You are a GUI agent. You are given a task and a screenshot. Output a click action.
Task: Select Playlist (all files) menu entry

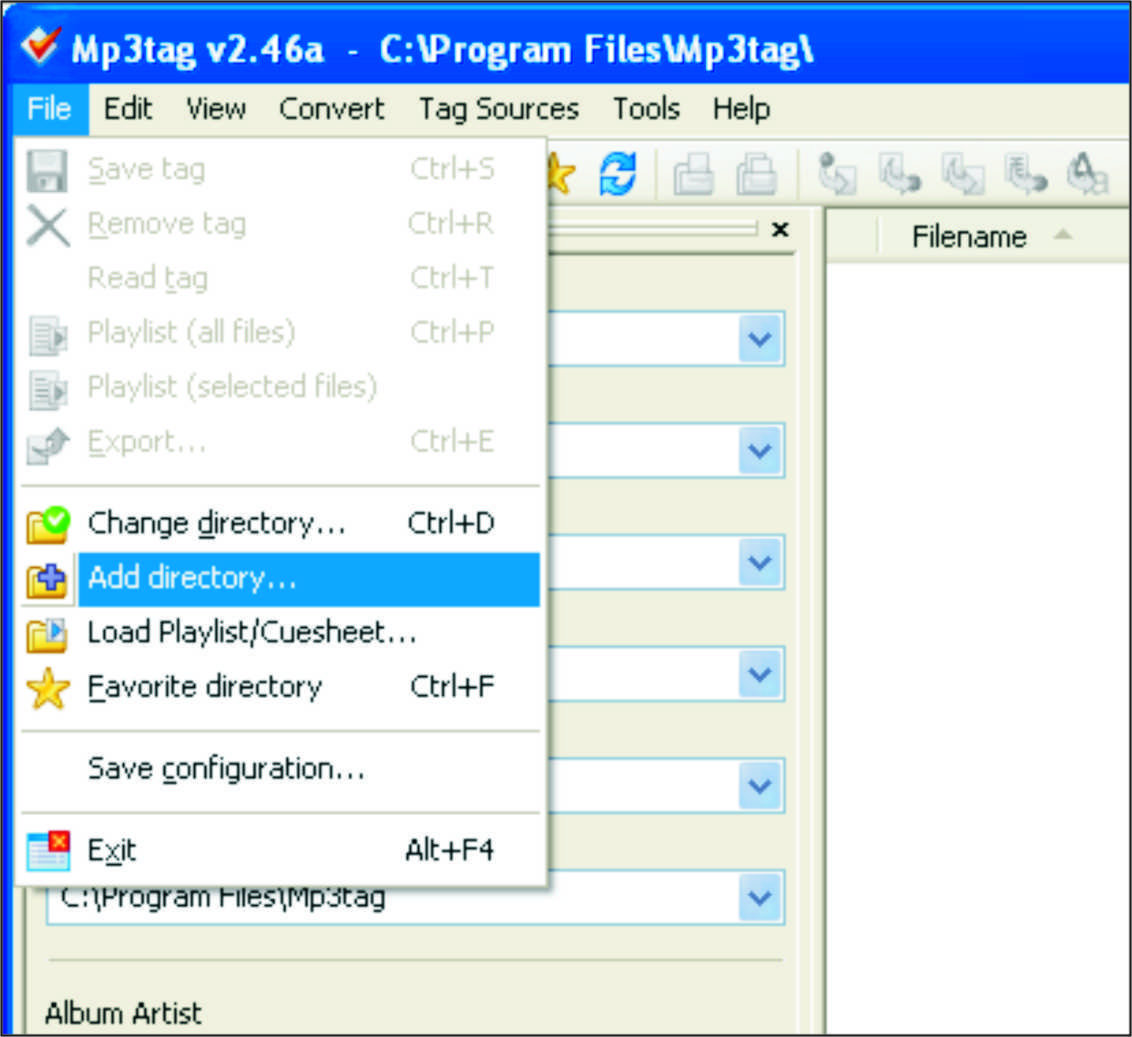pos(281,333)
